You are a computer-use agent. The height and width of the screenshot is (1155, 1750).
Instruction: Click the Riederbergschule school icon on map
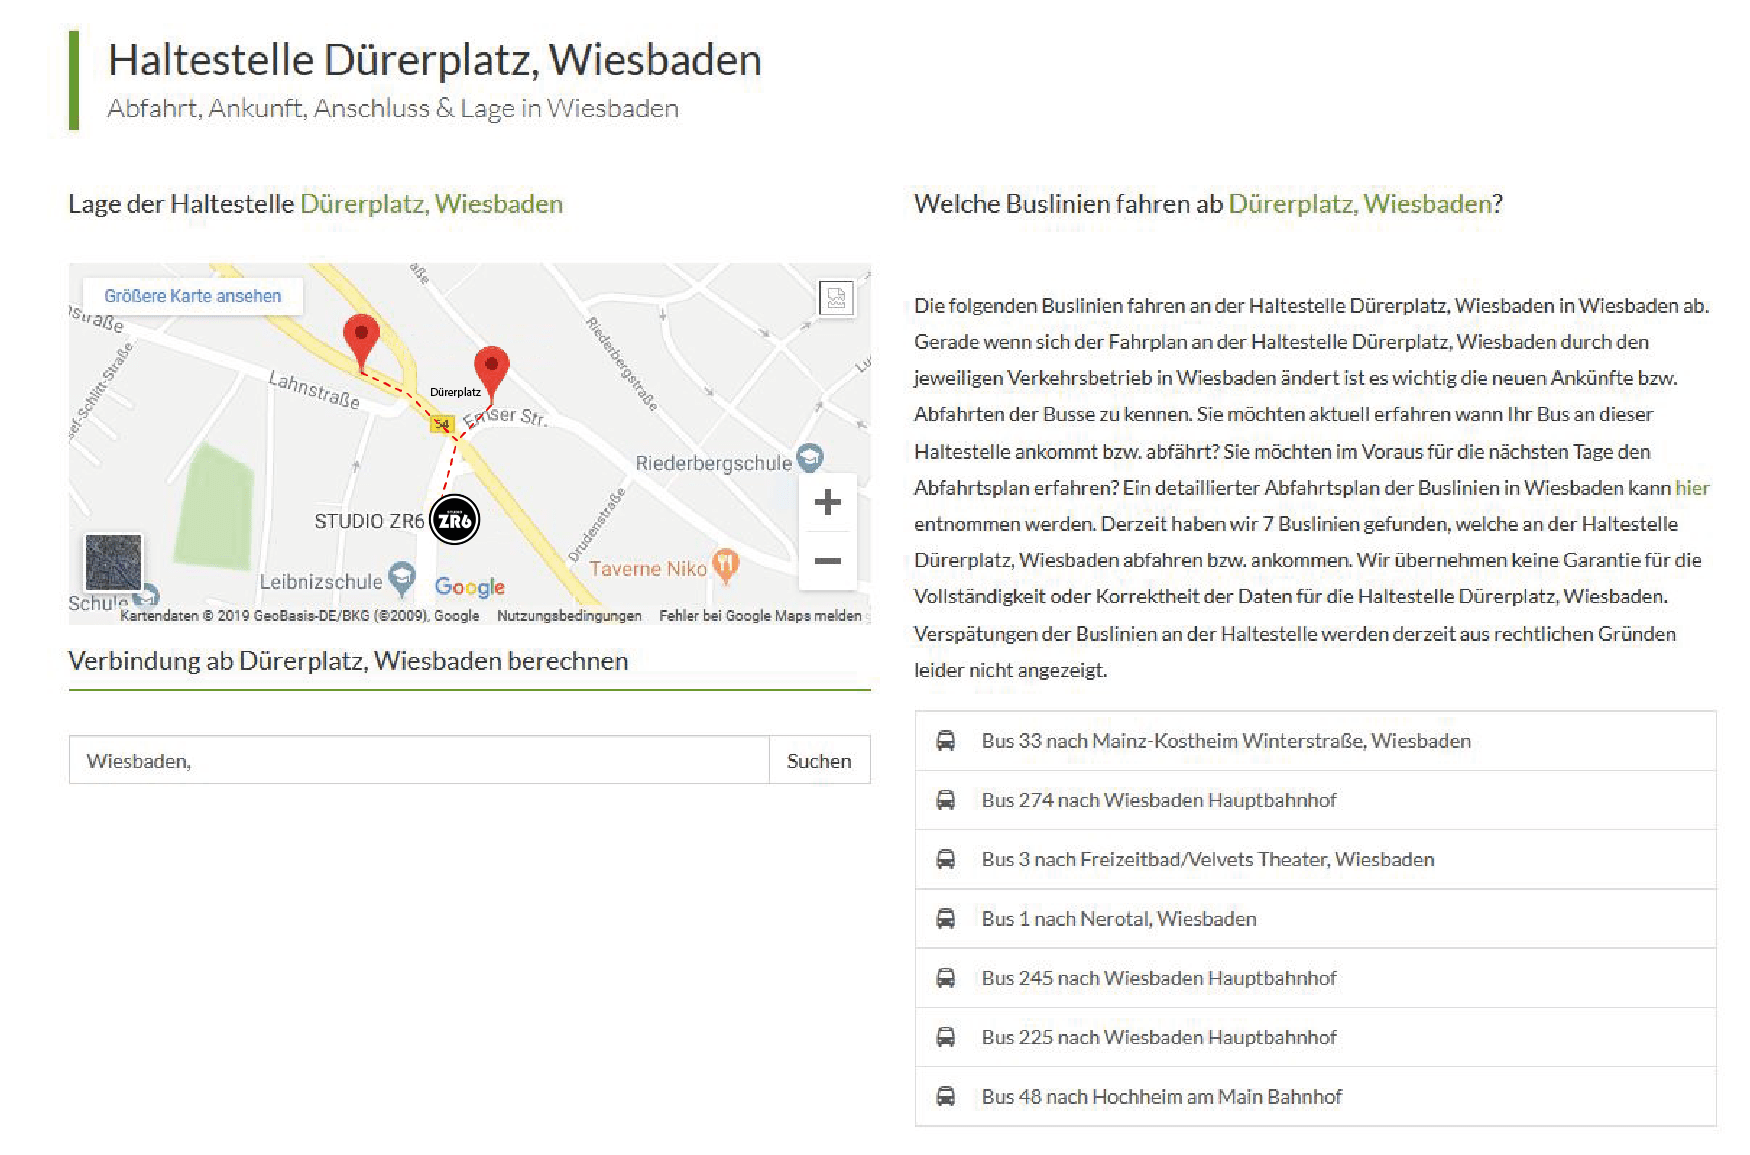pyautogui.click(x=810, y=458)
